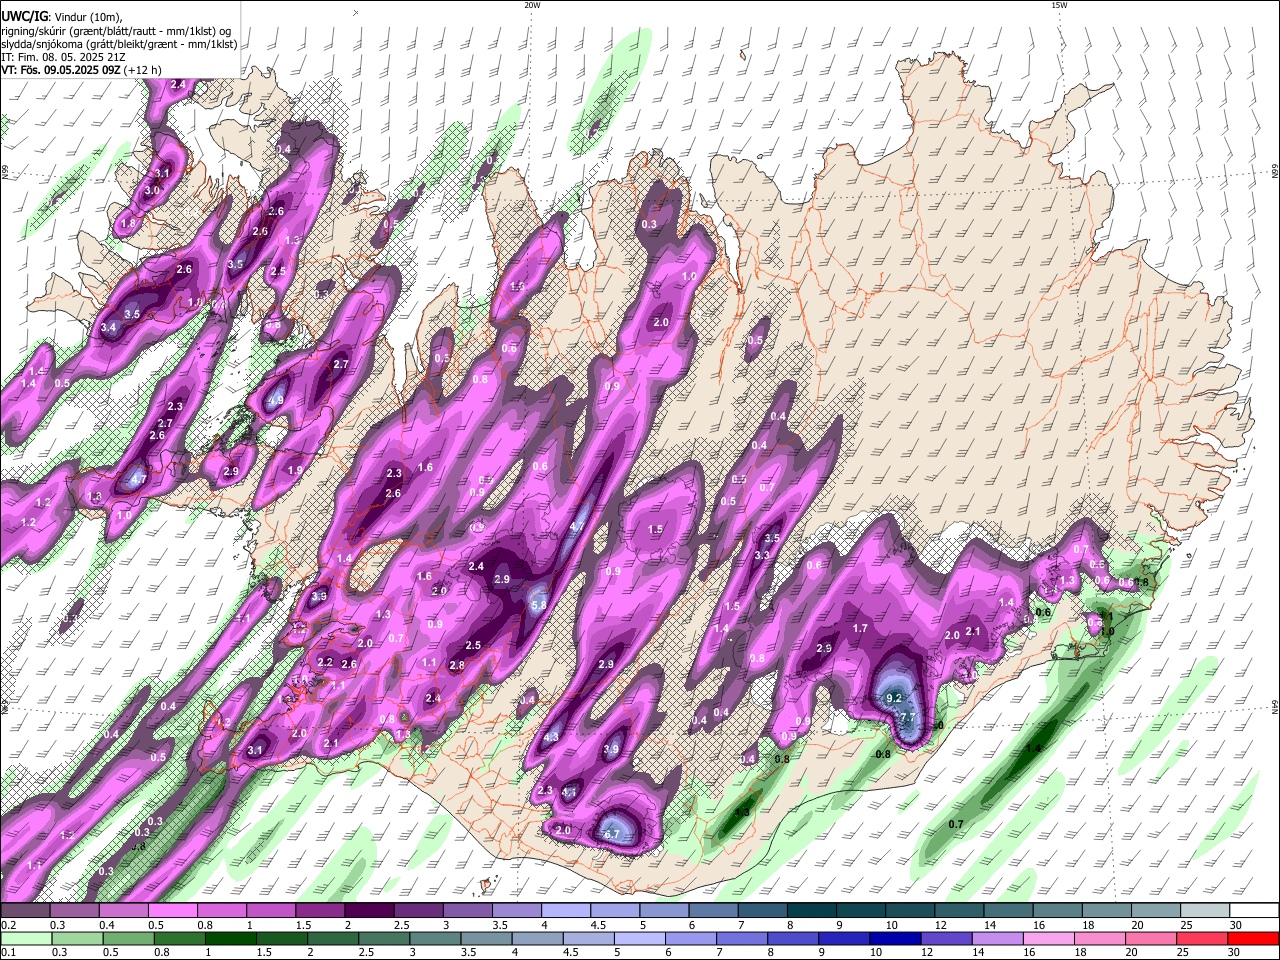
Task: Select the pale green 0.1 swatch in the bottom legend row
Action: (x=25, y=939)
